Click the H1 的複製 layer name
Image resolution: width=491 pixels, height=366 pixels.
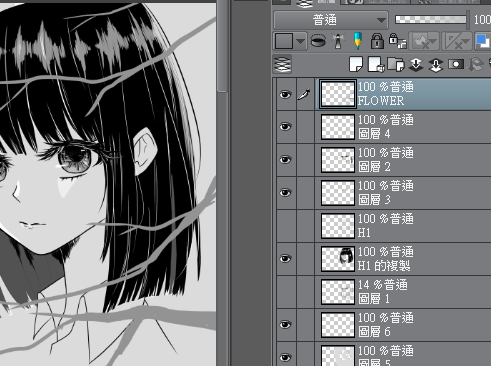coord(384,266)
